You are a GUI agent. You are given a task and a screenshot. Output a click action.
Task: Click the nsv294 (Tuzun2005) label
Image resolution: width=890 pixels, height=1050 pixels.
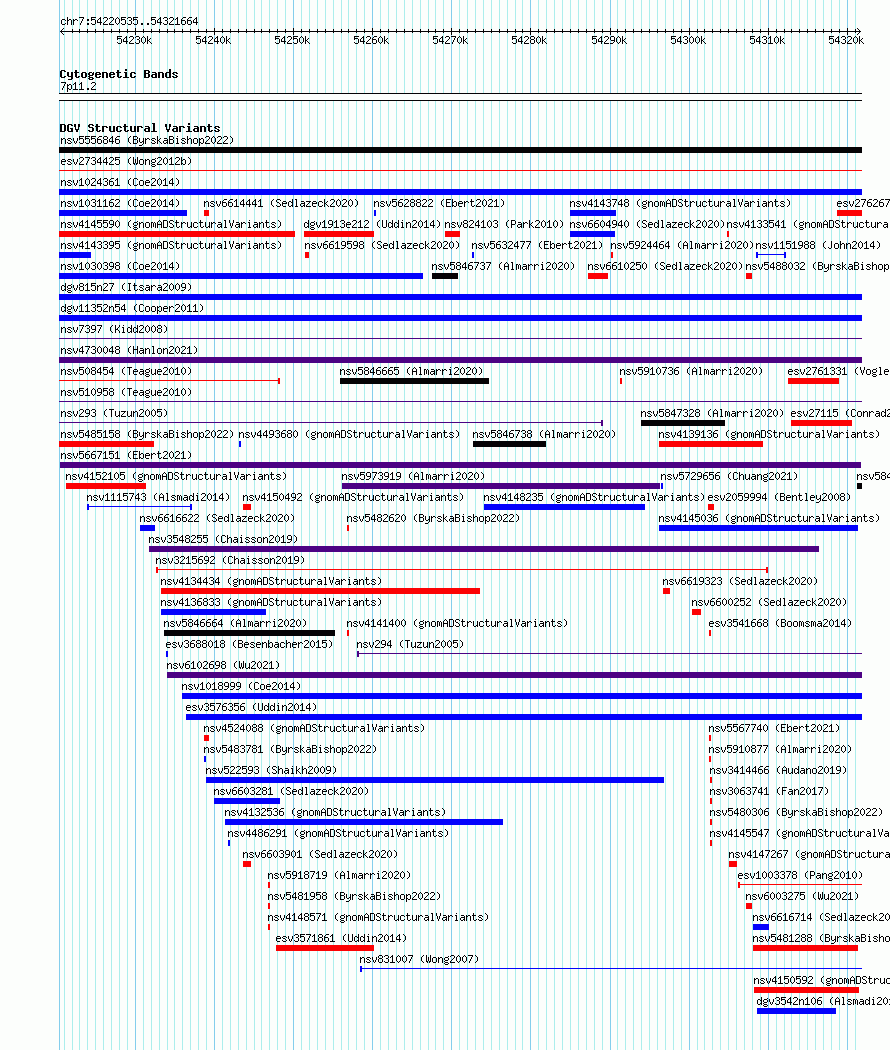pos(410,645)
